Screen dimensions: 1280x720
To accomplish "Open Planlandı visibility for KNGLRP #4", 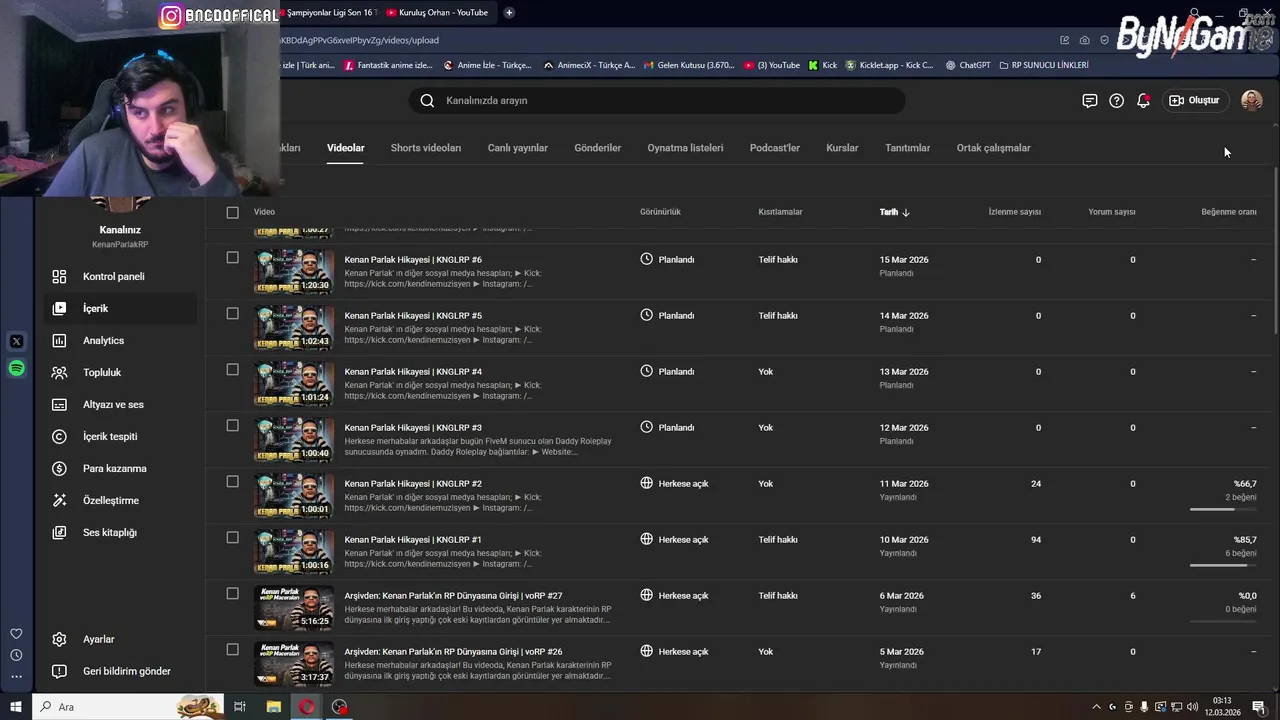I will [x=667, y=371].
